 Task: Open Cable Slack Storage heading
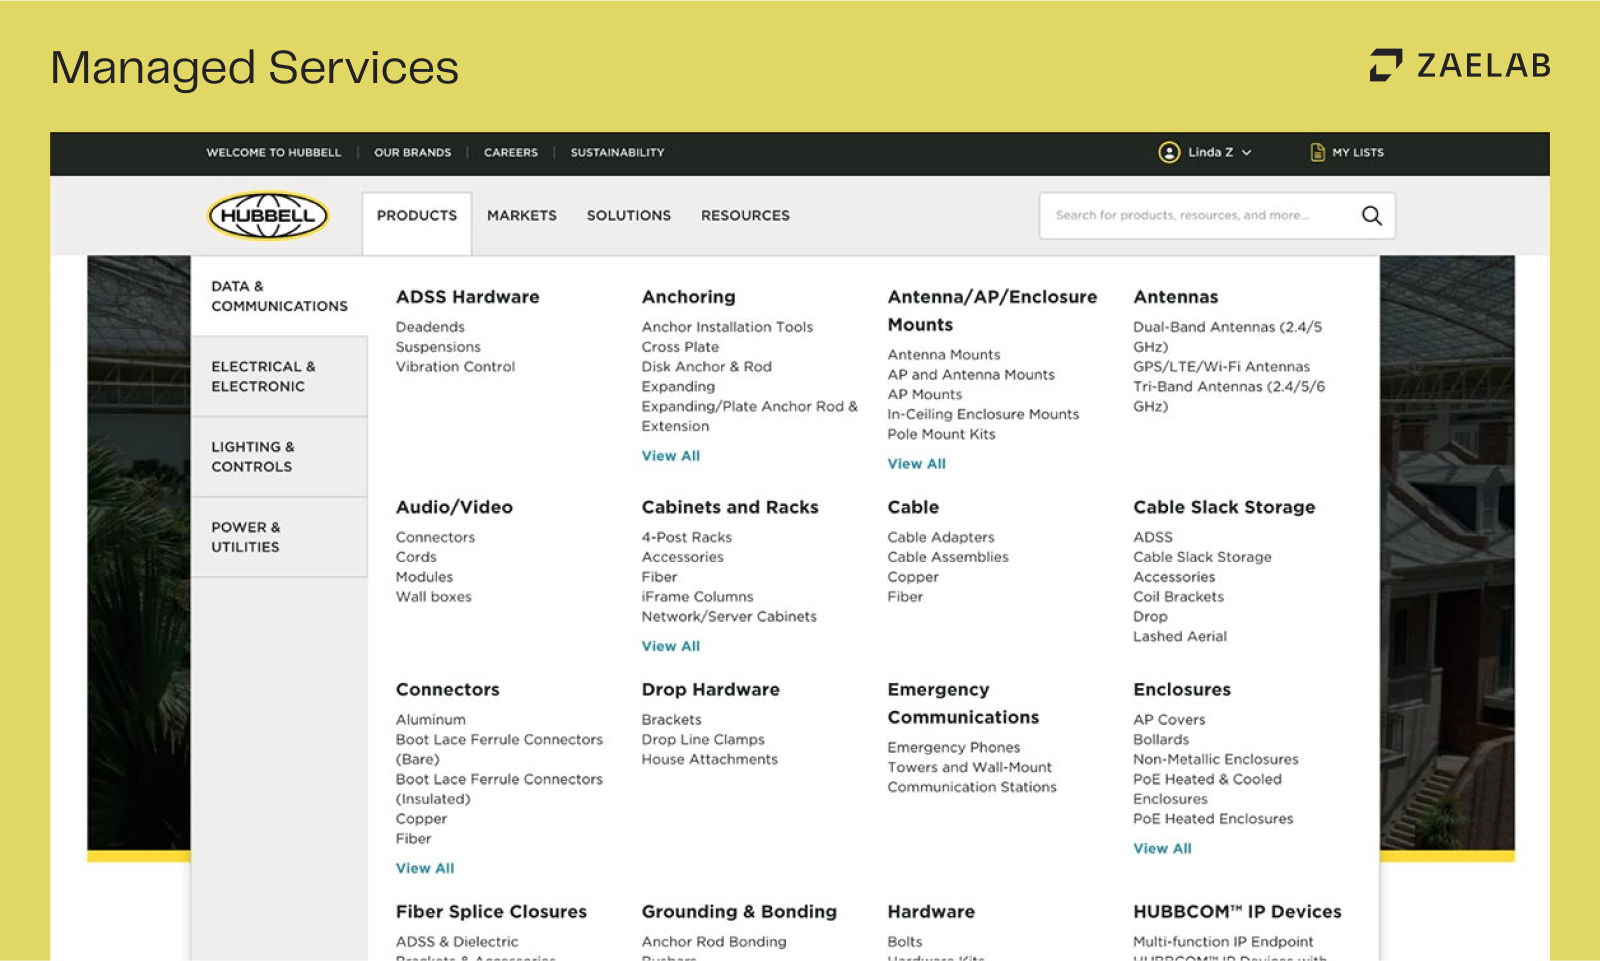(x=1224, y=507)
